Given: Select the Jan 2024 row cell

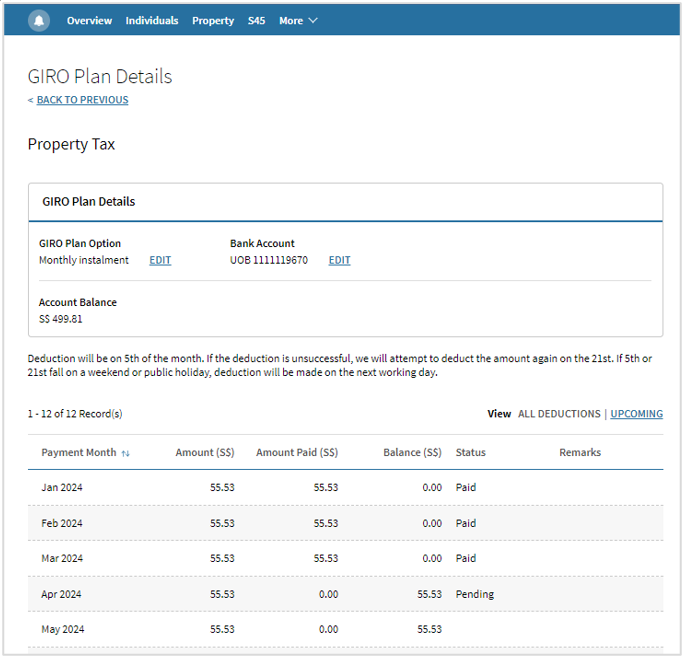Looking at the screenshot, I should [x=62, y=488].
